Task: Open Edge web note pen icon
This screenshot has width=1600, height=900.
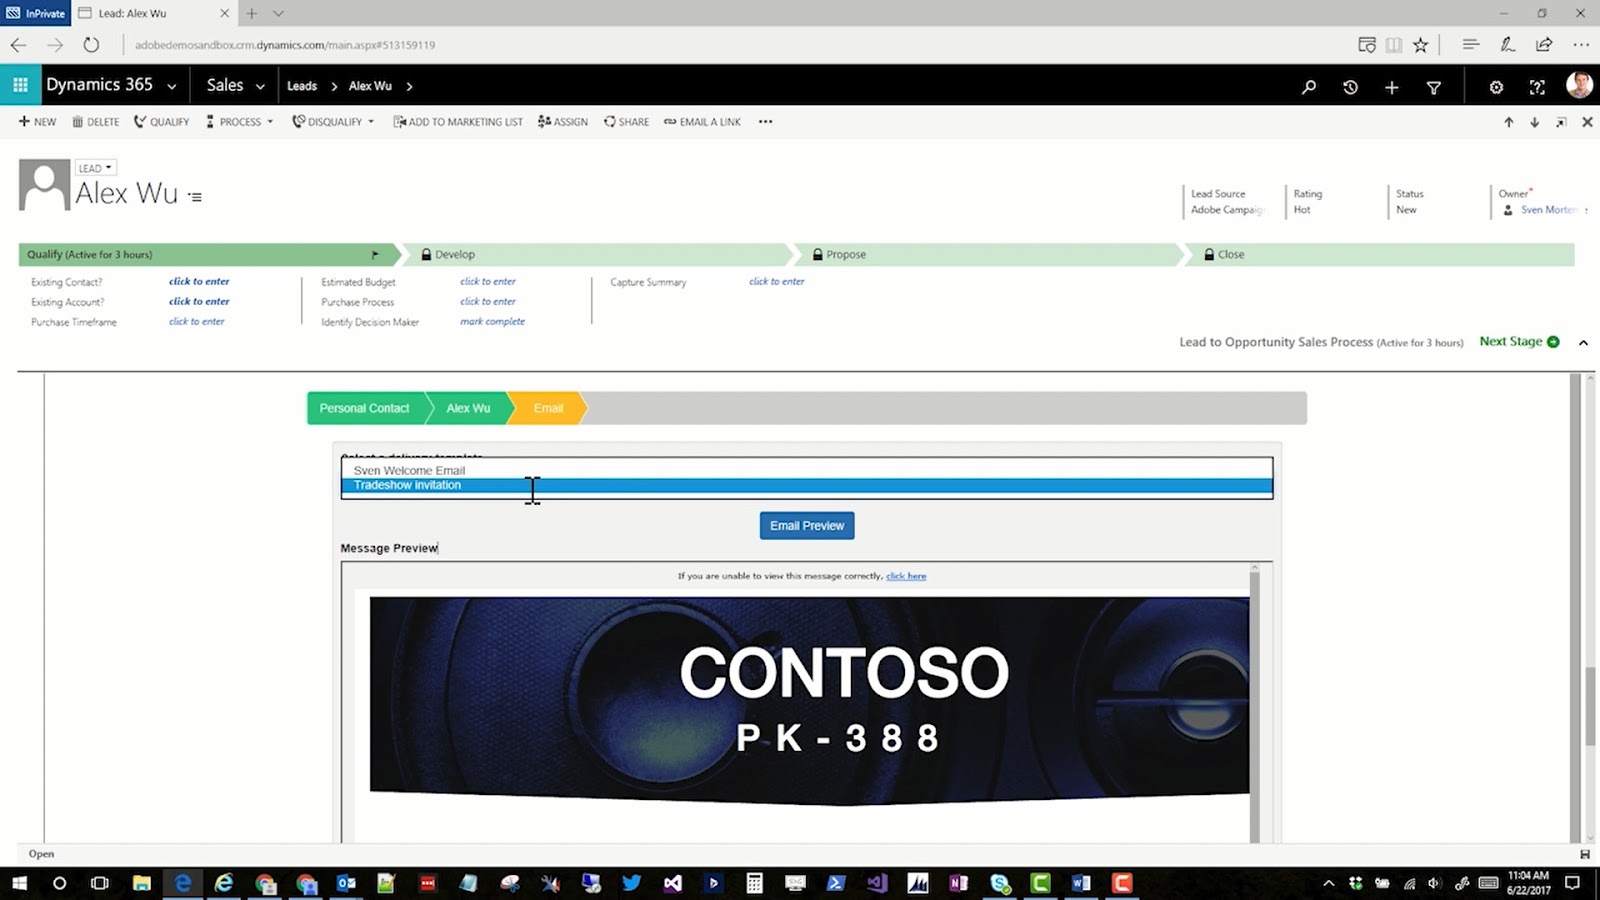Action: pyautogui.click(x=1507, y=45)
